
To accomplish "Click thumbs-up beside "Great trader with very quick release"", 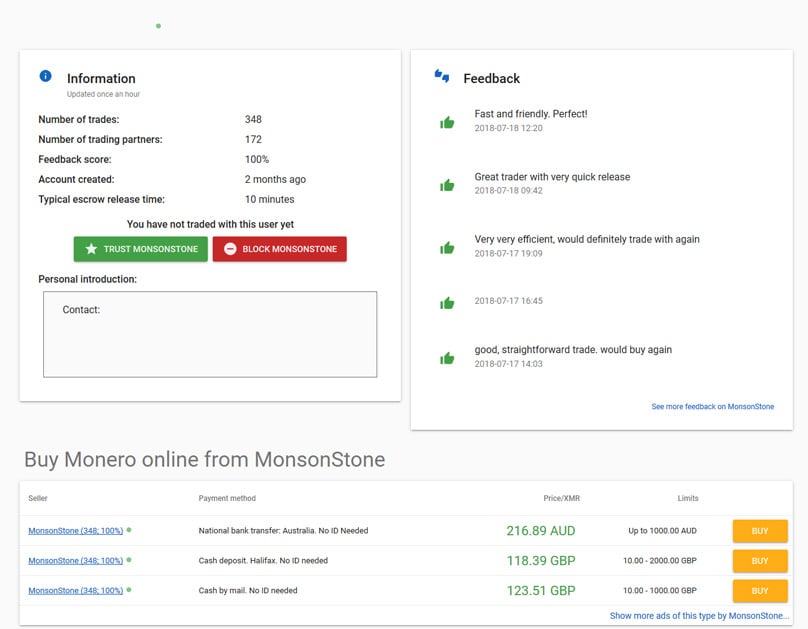I will tap(447, 185).
